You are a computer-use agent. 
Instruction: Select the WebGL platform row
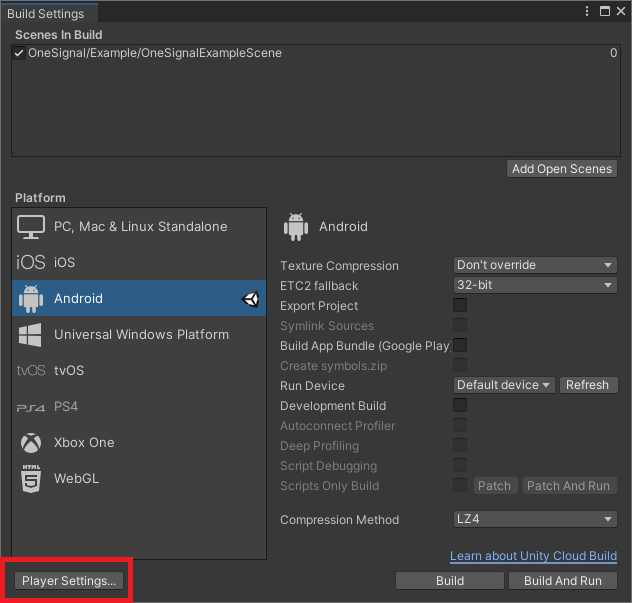pos(139,478)
